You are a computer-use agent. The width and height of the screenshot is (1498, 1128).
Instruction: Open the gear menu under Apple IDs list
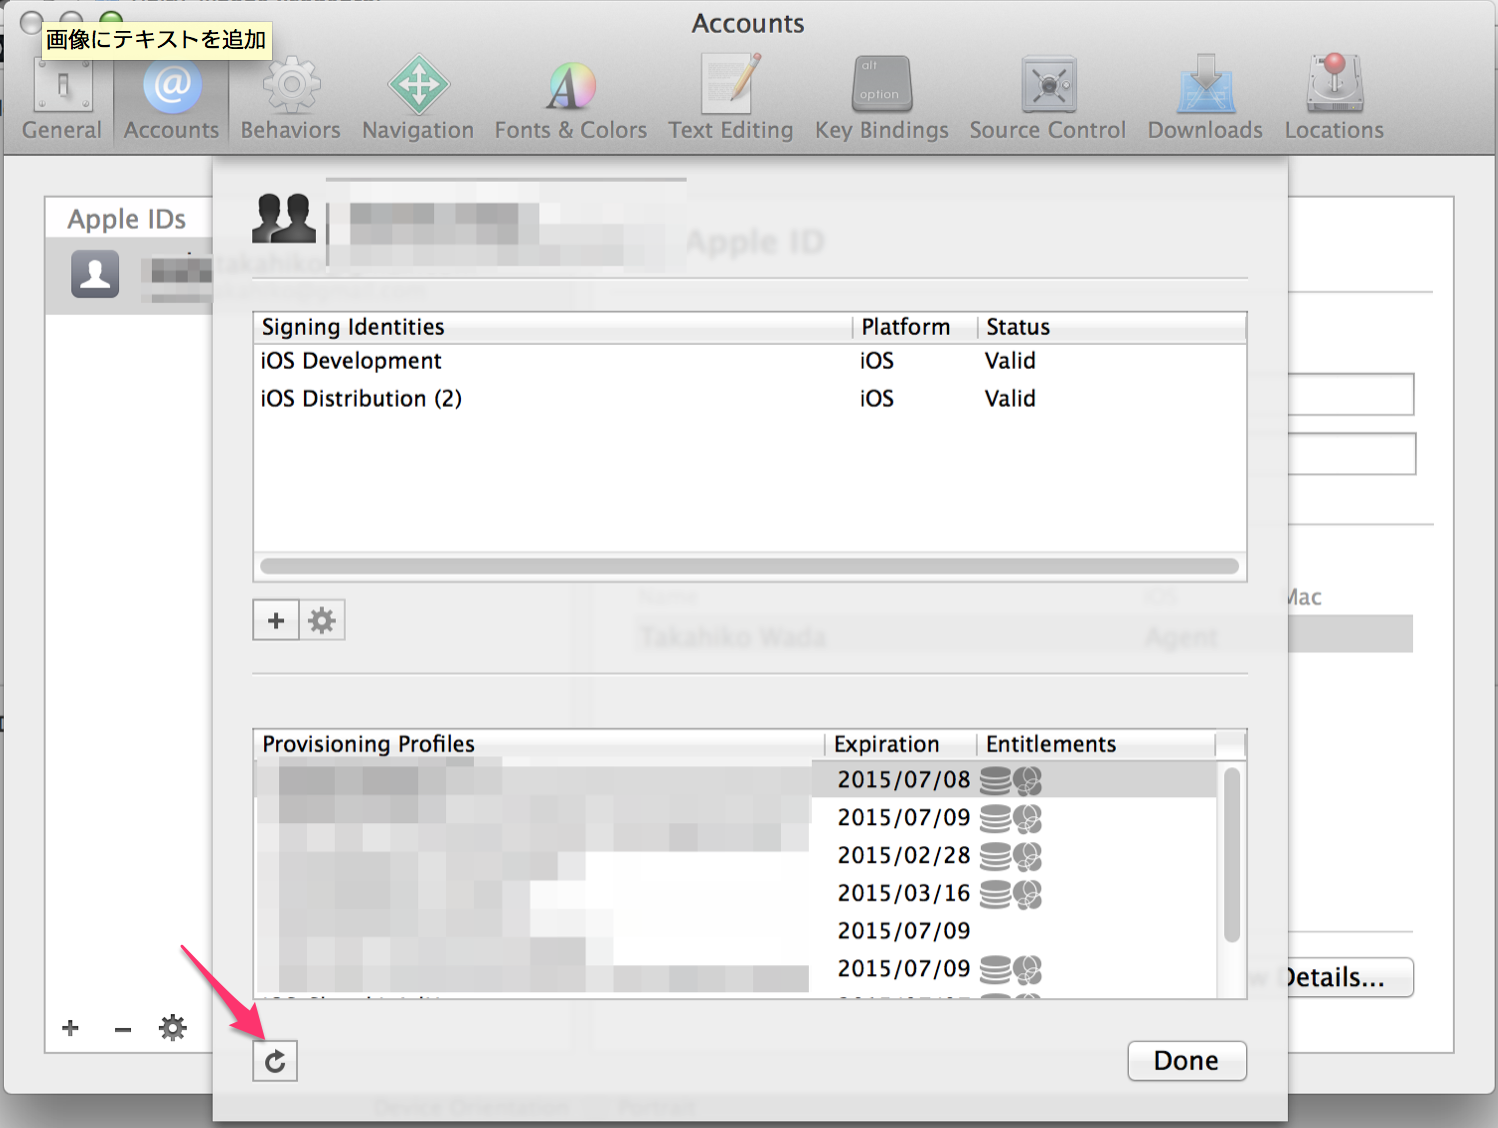pyautogui.click(x=172, y=1028)
